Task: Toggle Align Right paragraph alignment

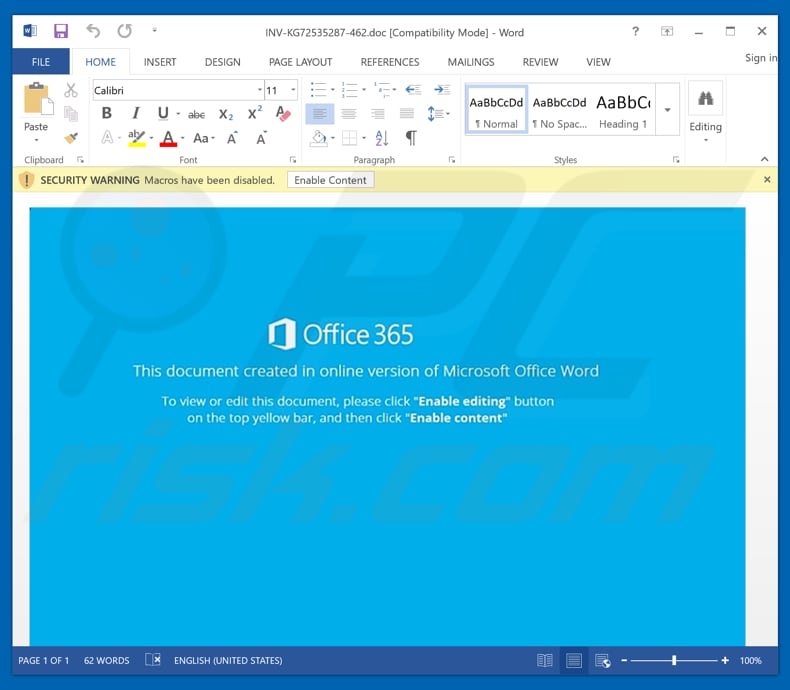Action: pyautogui.click(x=377, y=114)
